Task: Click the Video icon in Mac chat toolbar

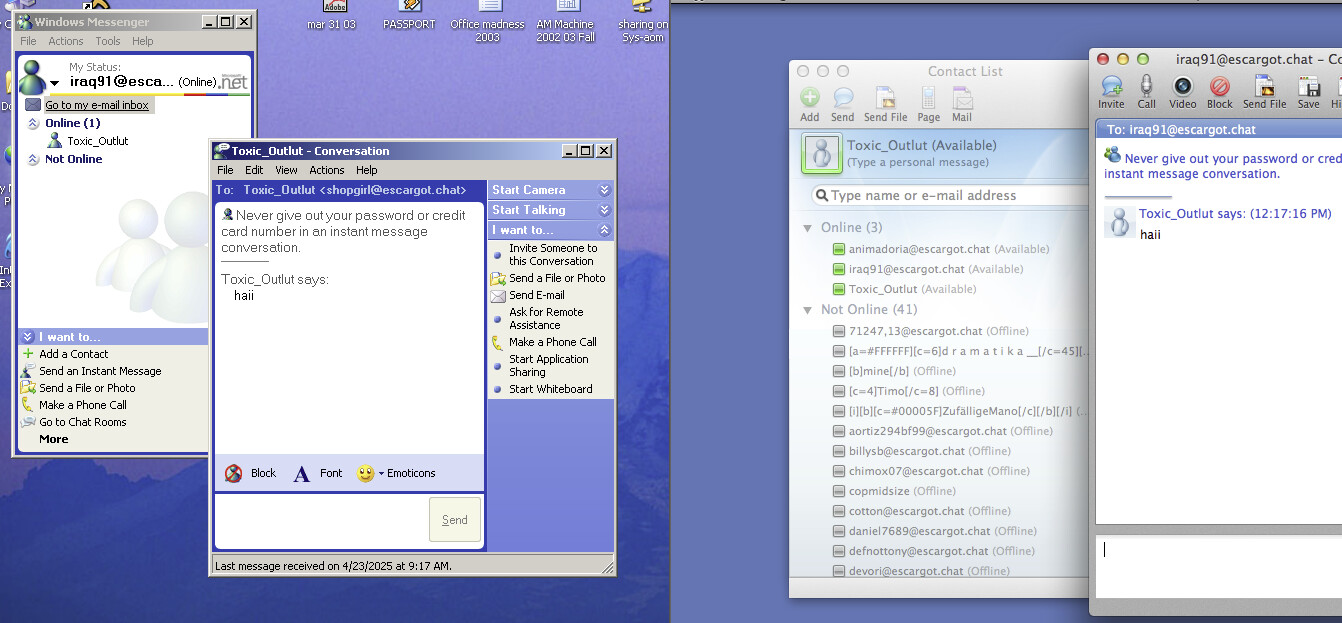Action: pyautogui.click(x=1183, y=86)
